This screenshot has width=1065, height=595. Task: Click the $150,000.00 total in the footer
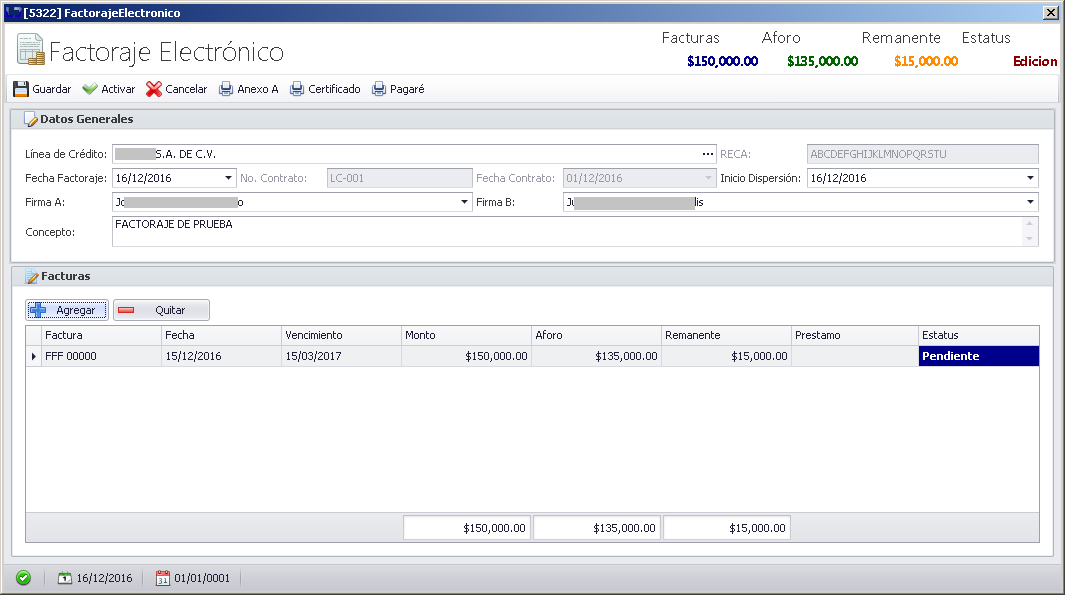(x=467, y=528)
